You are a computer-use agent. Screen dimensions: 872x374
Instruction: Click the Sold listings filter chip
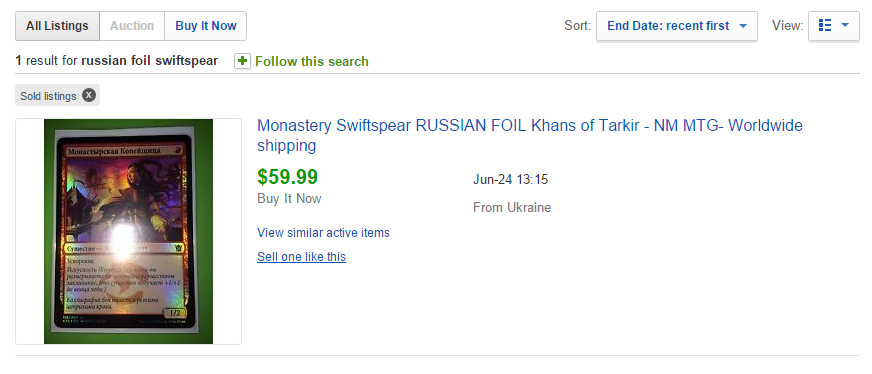point(57,95)
